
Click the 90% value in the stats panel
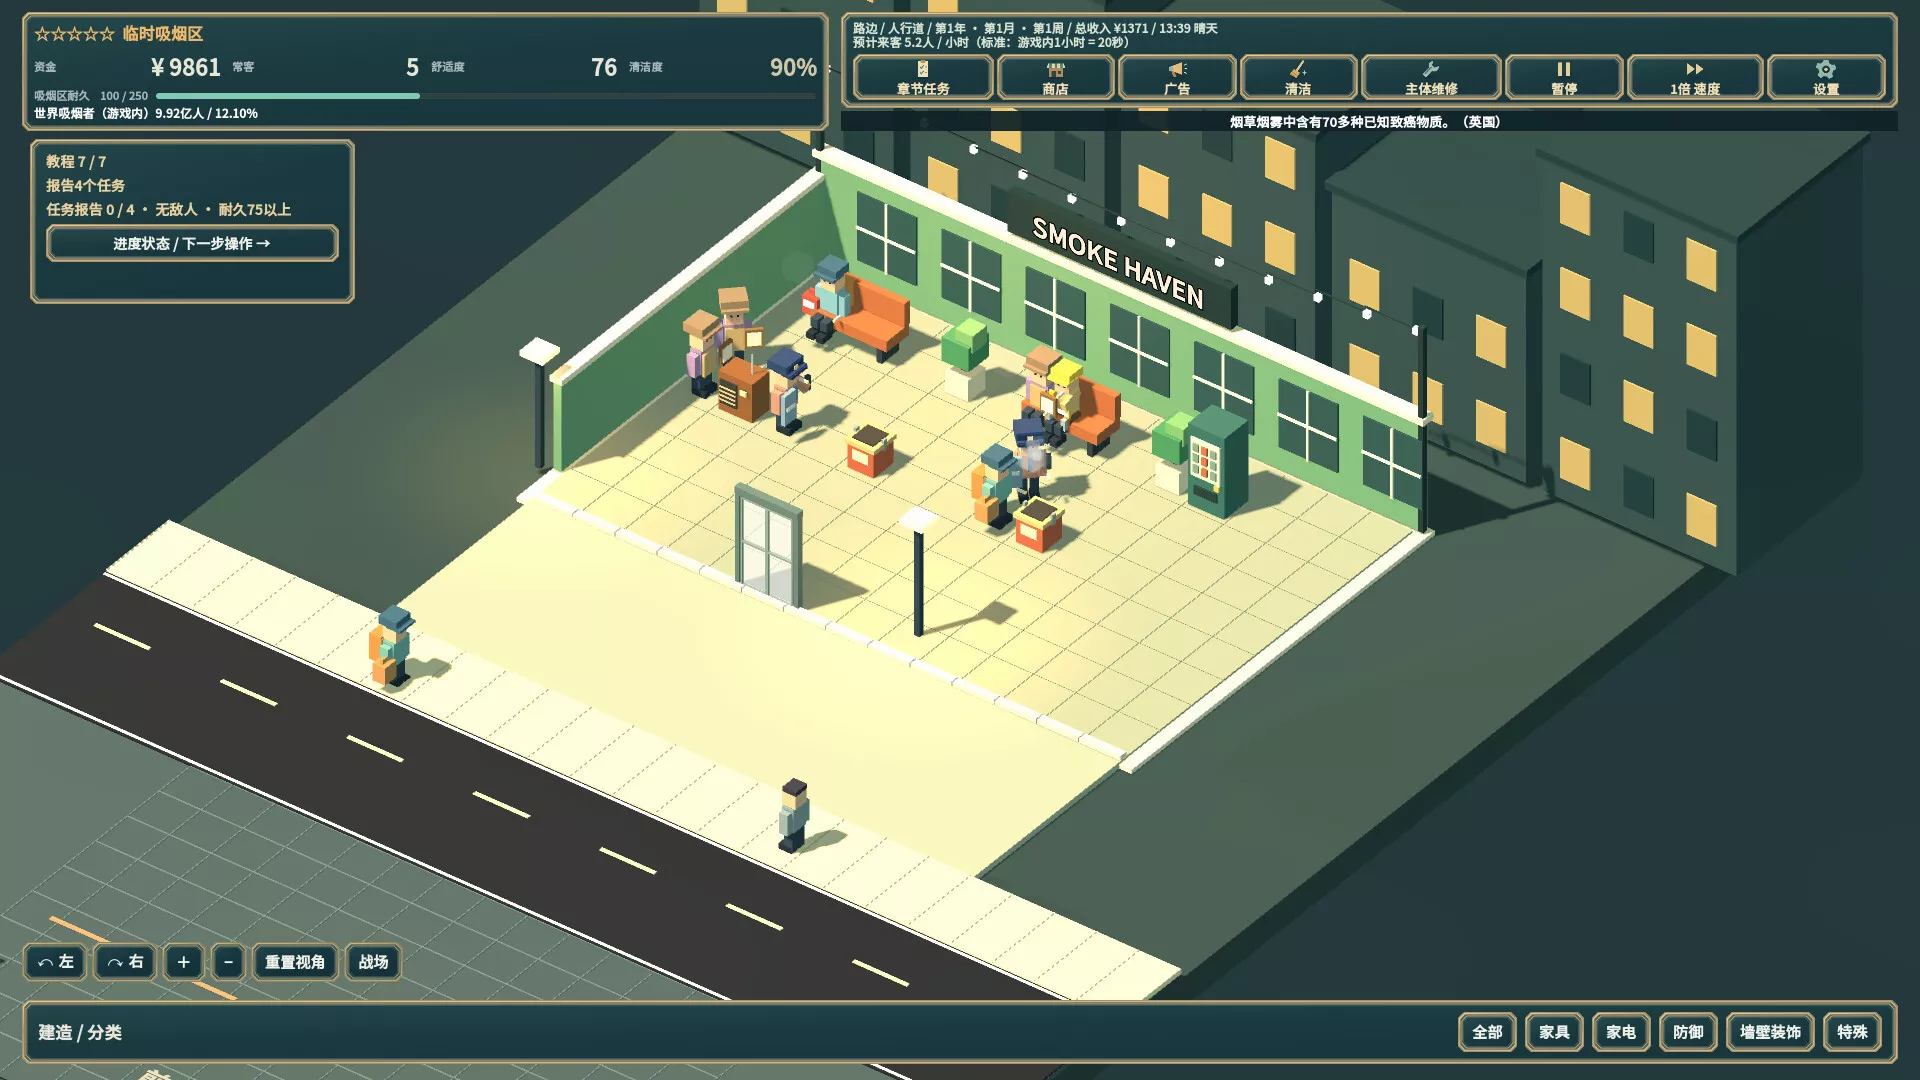click(x=793, y=67)
